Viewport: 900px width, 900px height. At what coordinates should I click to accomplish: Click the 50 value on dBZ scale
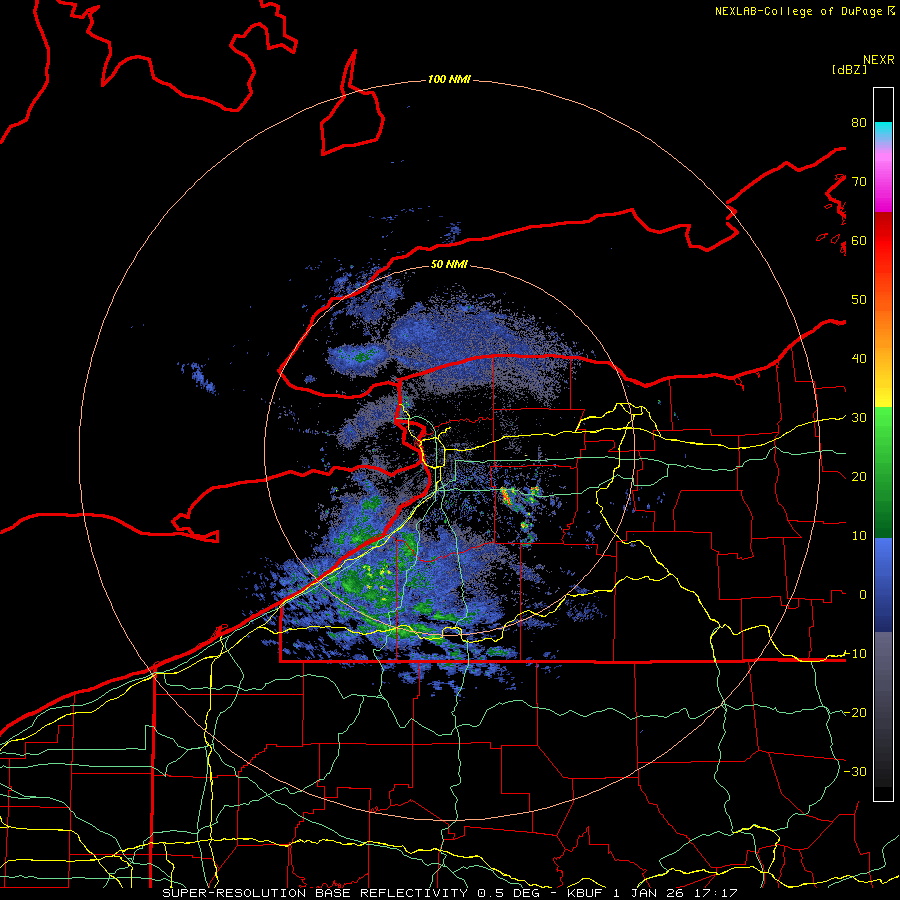(x=859, y=300)
